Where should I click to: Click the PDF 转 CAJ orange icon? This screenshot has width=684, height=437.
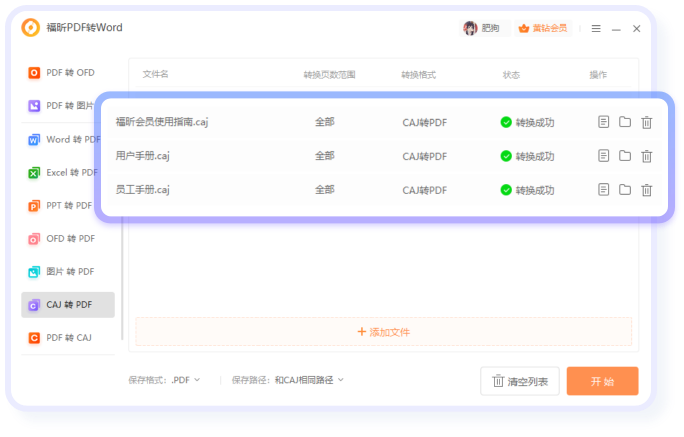click(34, 338)
